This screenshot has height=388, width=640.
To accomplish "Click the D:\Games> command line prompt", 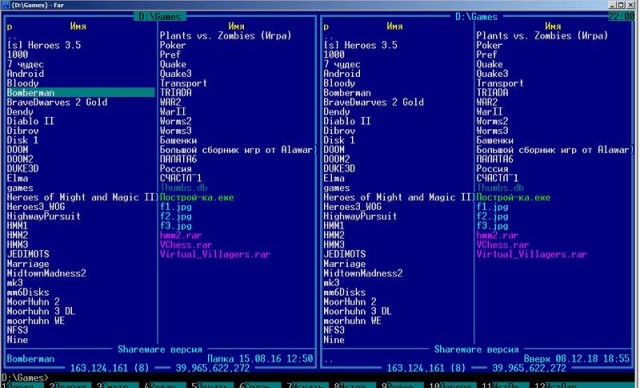I will point(24,378).
